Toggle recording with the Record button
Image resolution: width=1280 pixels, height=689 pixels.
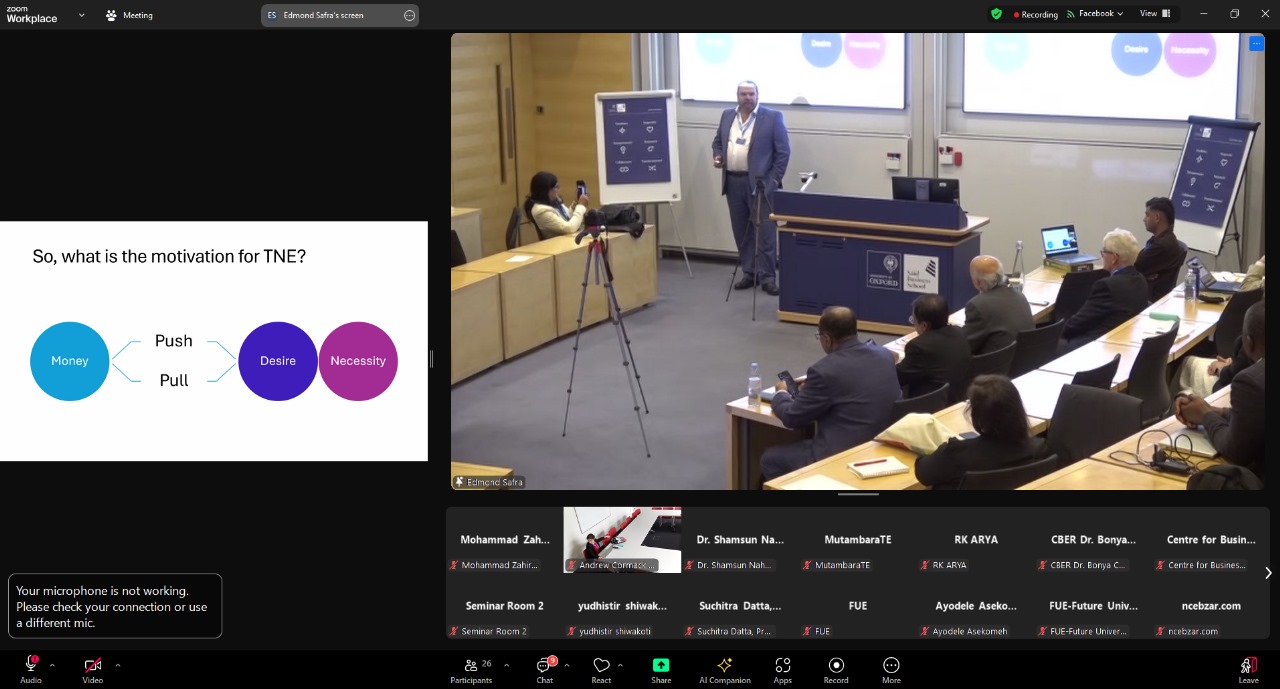click(x=836, y=666)
